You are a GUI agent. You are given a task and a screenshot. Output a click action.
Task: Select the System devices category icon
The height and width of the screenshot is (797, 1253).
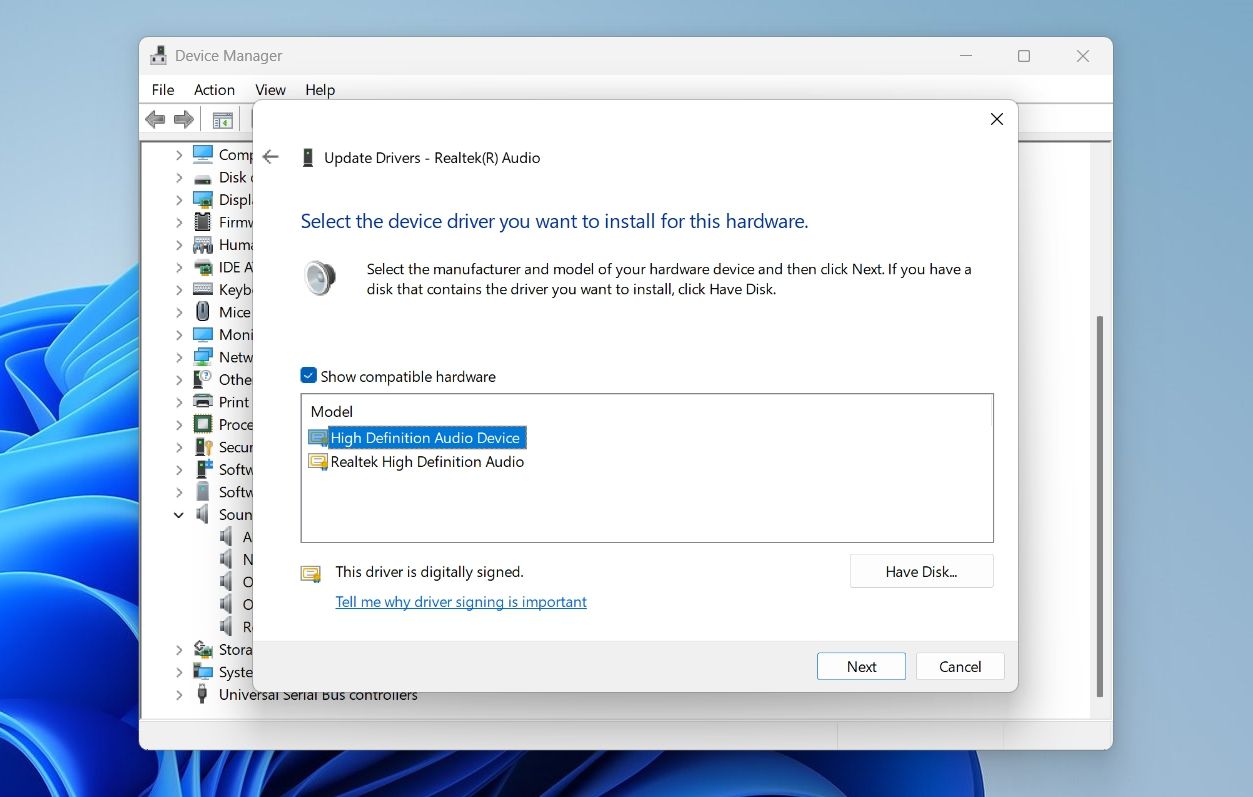[203, 672]
